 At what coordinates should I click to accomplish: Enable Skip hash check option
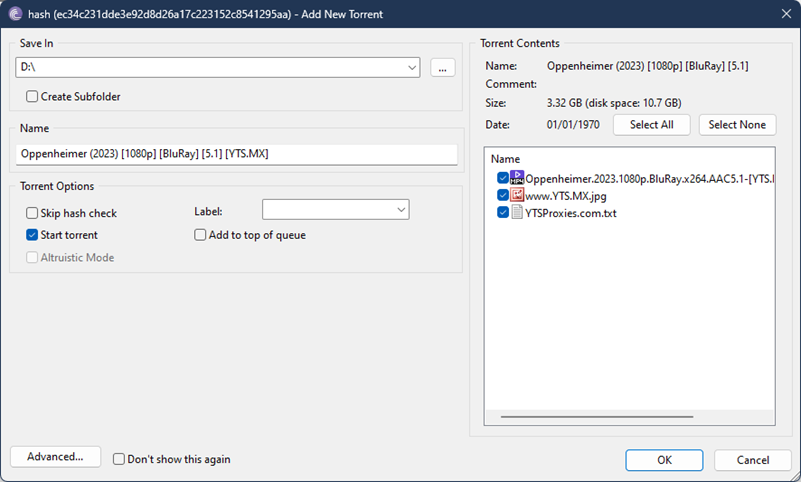click(32, 213)
